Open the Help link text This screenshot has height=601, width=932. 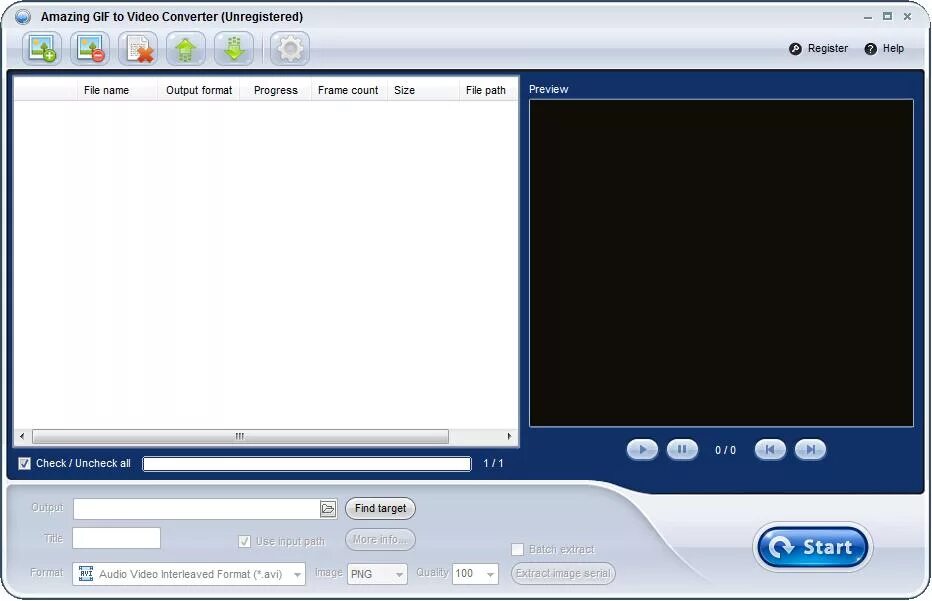pyautogui.click(x=893, y=49)
